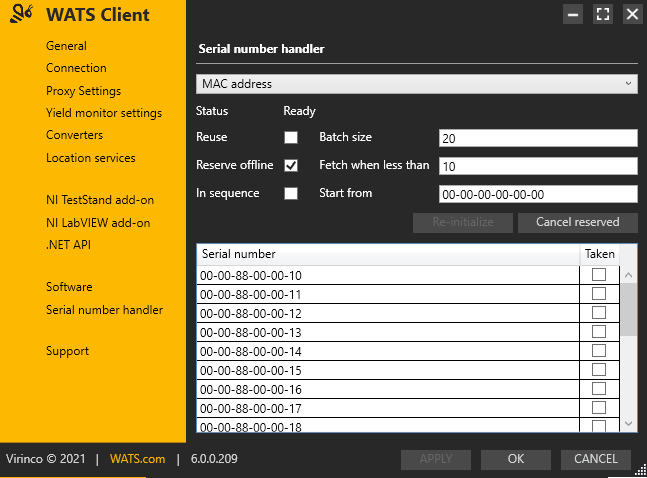
Task: Select row 00-00-88-00-00-14
Action: [388, 351]
